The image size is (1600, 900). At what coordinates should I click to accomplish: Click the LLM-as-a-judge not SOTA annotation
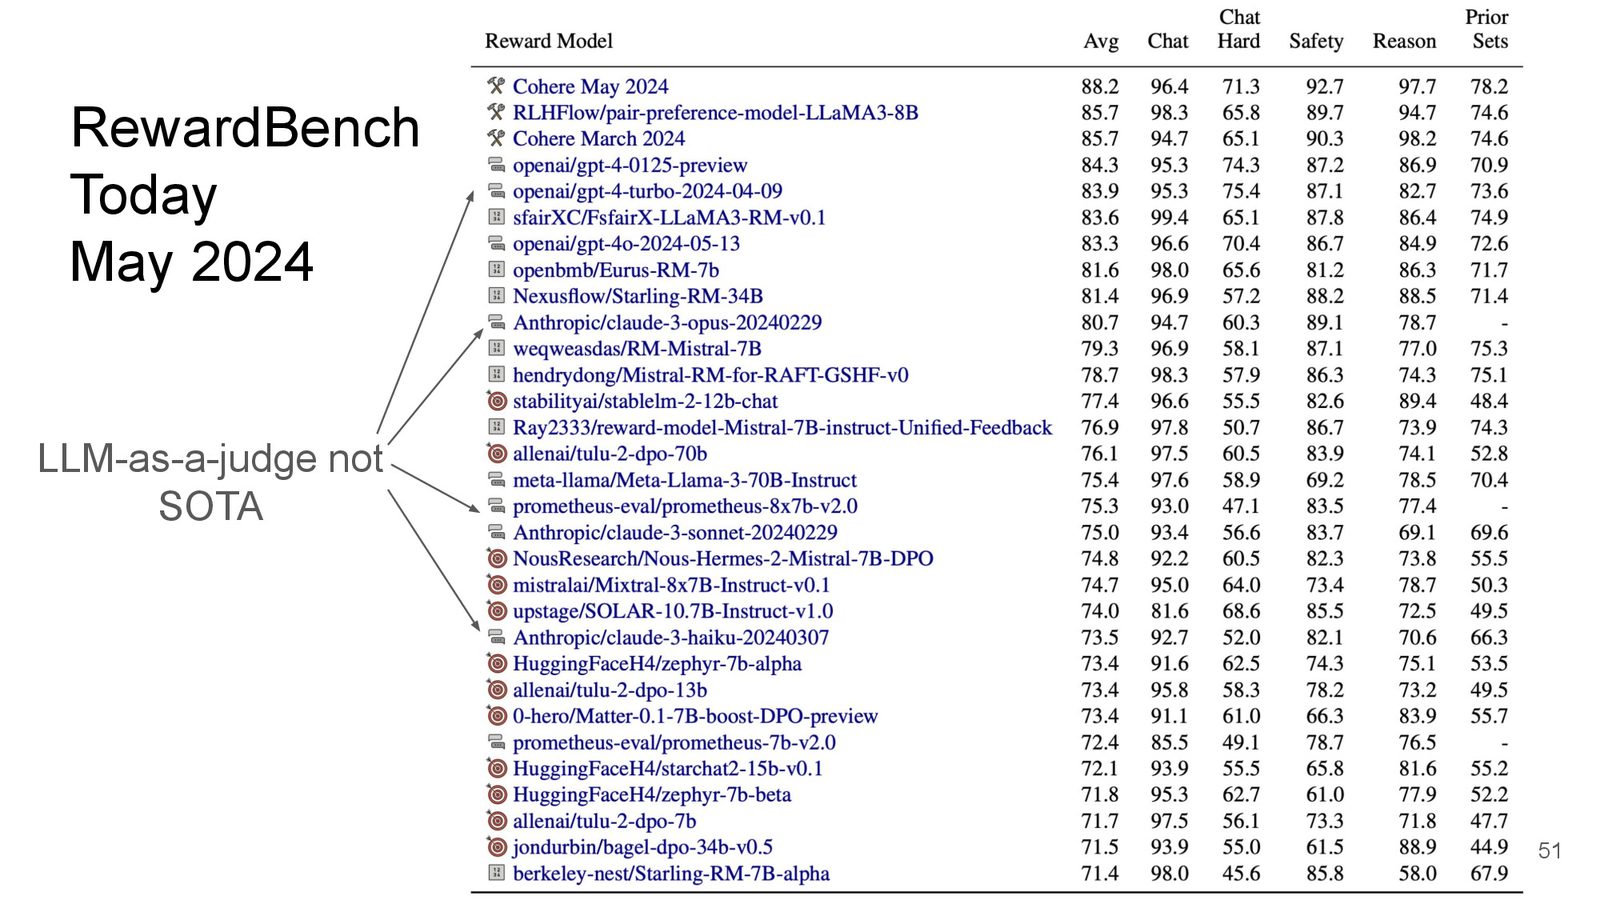(x=210, y=482)
